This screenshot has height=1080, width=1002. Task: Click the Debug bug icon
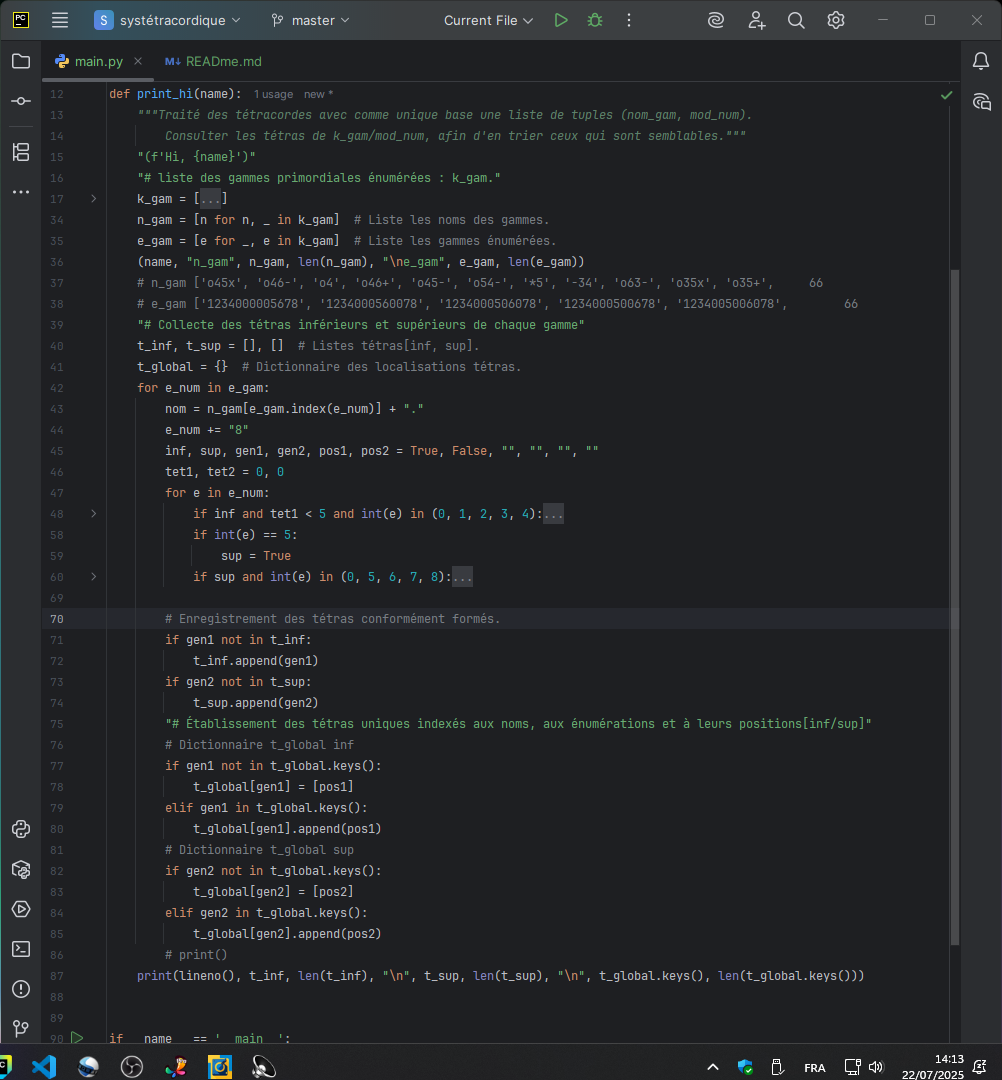595,20
